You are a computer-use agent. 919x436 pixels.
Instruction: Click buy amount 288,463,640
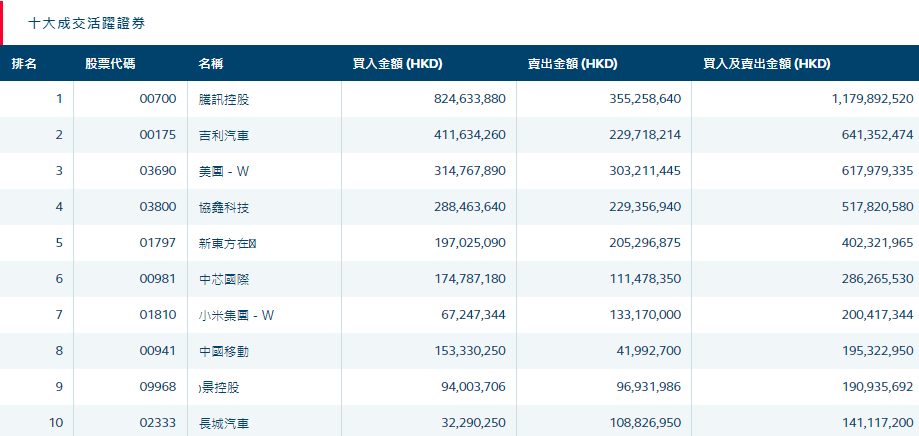coord(469,207)
